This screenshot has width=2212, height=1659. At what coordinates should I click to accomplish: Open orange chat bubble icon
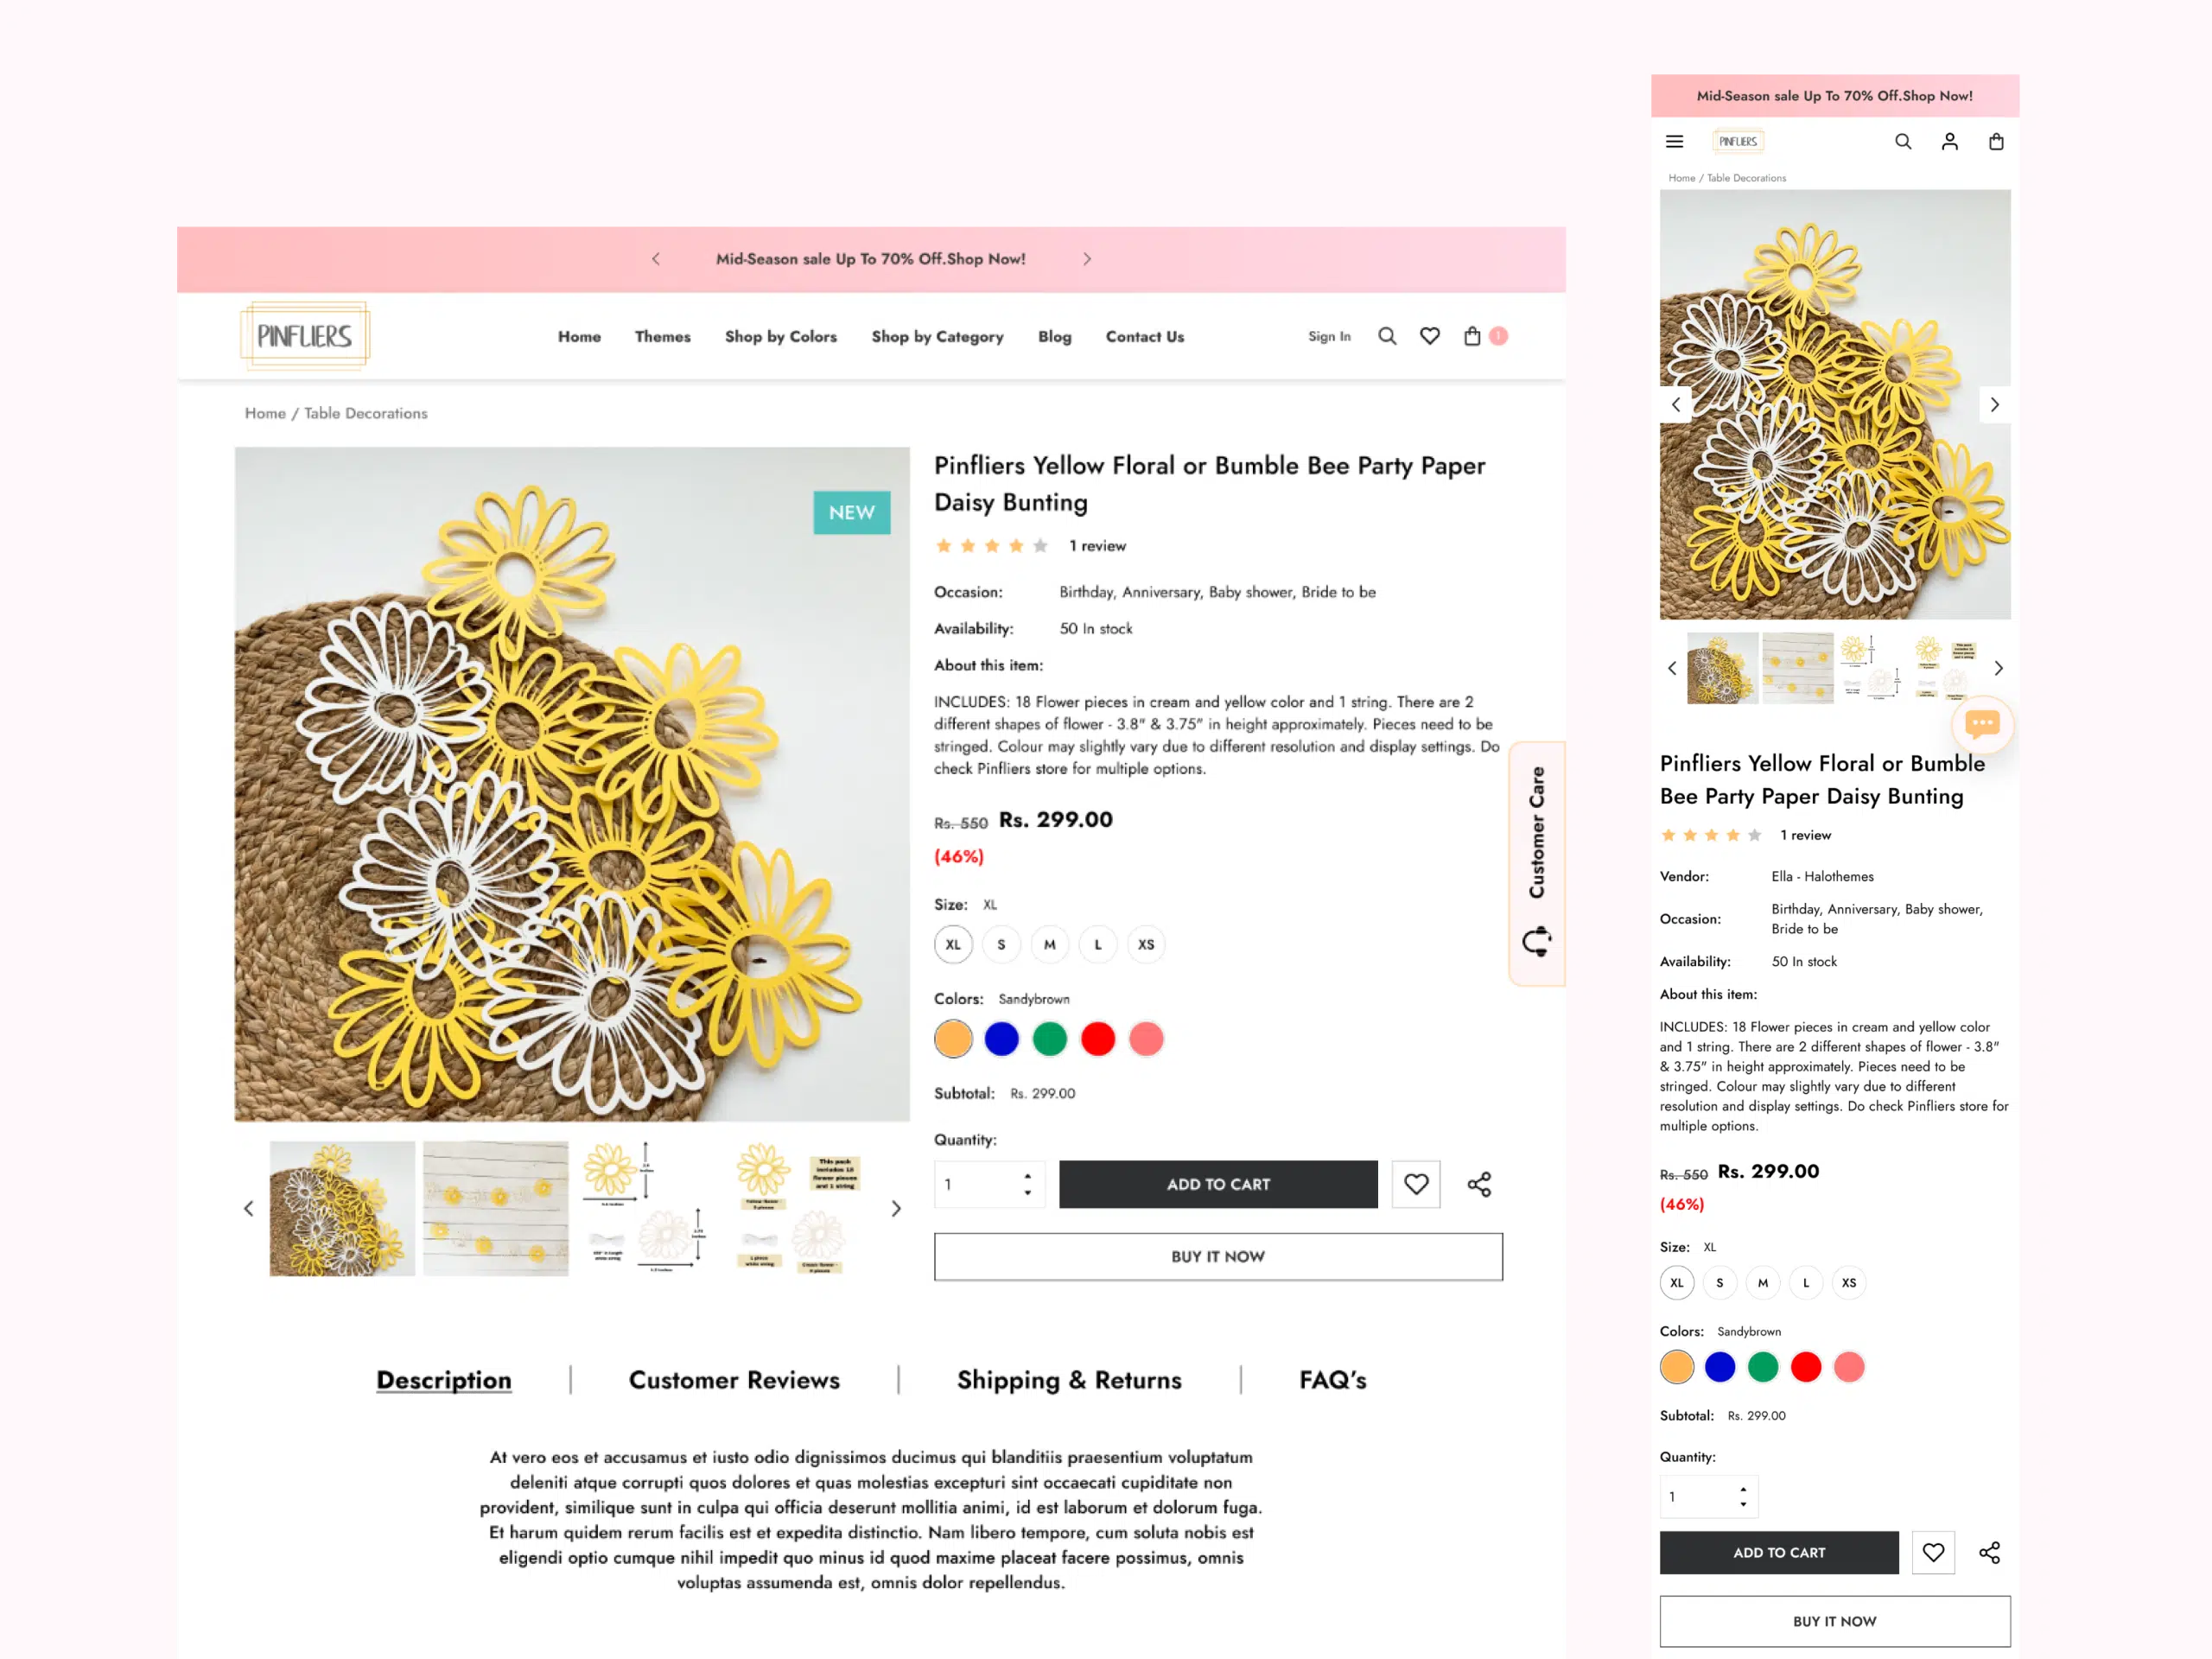point(1982,723)
